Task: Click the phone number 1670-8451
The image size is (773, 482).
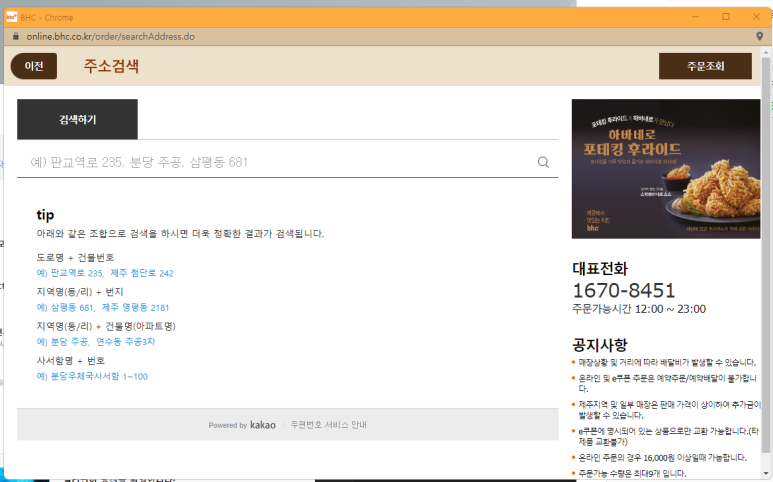Action: [x=624, y=291]
